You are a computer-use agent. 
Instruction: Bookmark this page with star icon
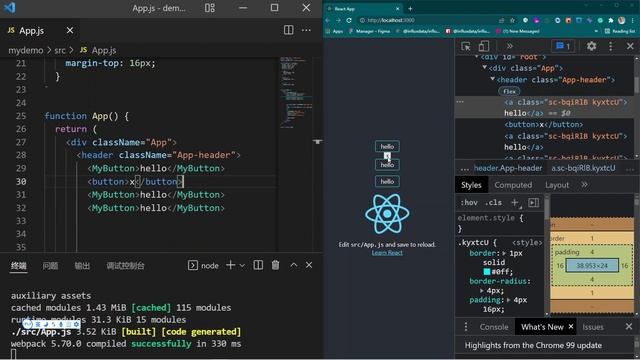coord(512,20)
